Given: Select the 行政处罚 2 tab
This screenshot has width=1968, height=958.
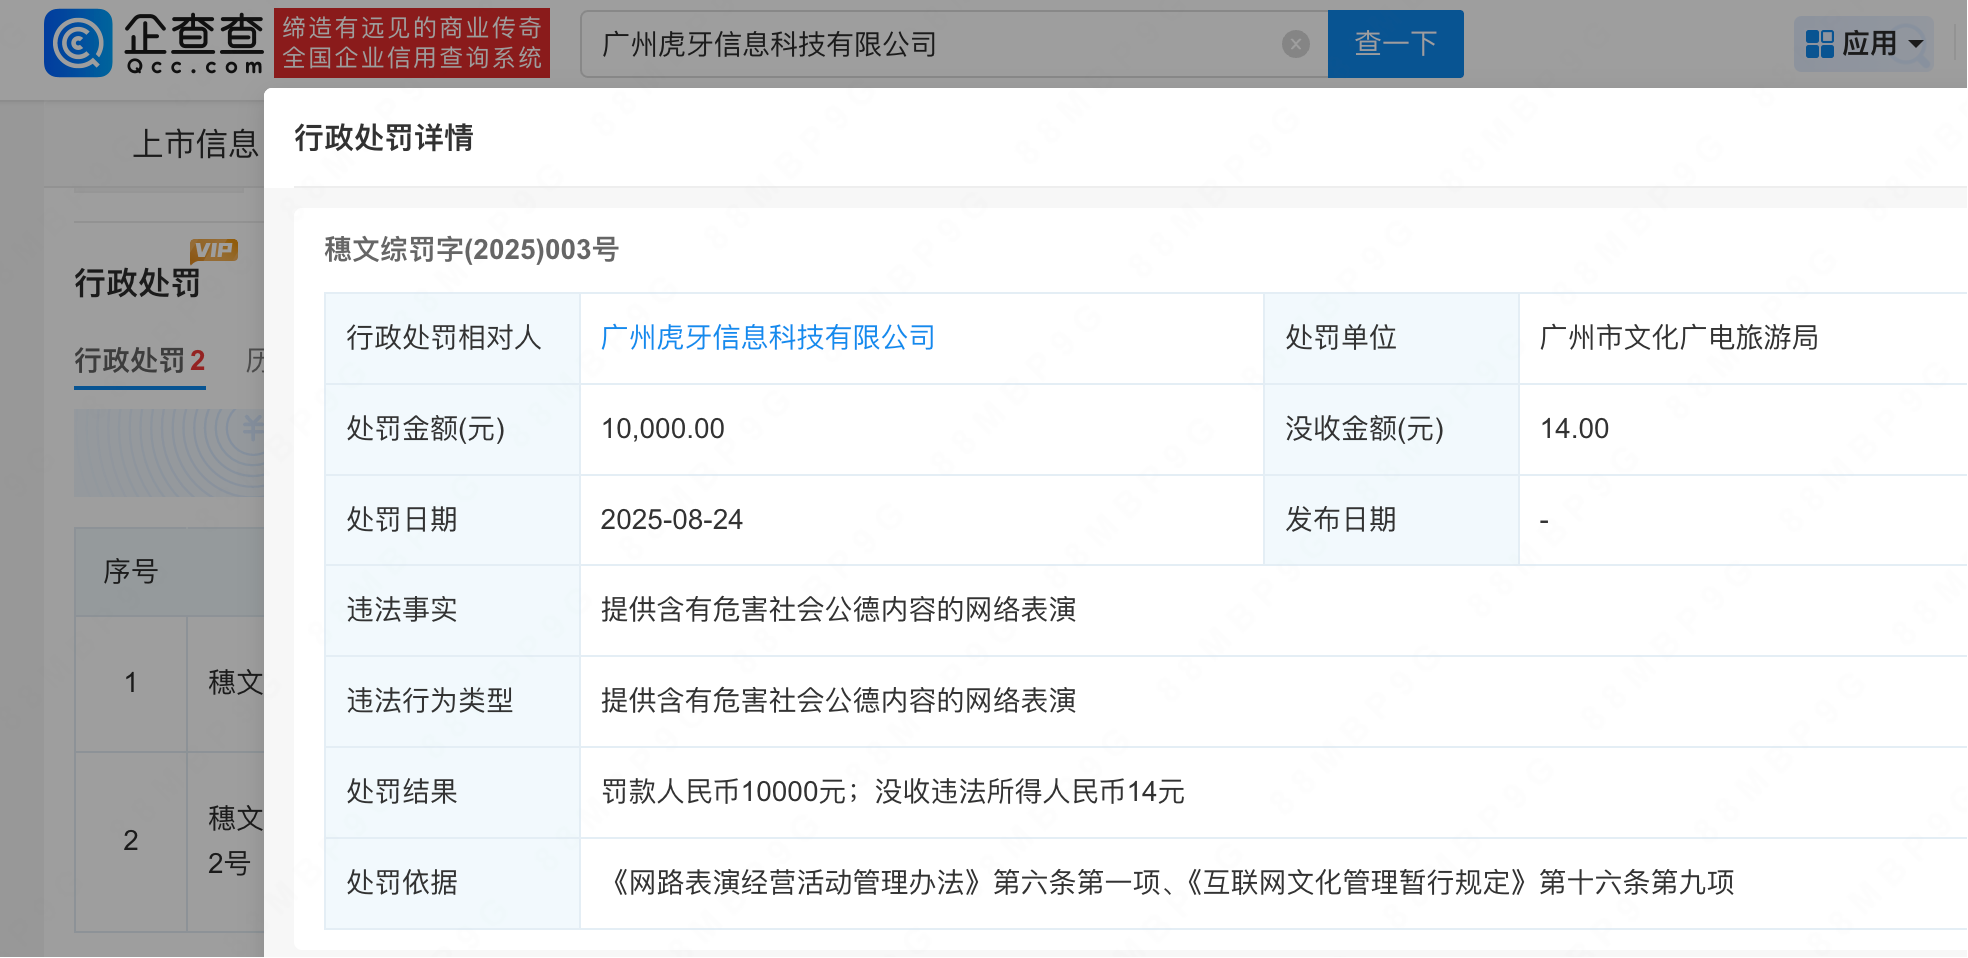Looking at the screenshot, I should (139, 361).
